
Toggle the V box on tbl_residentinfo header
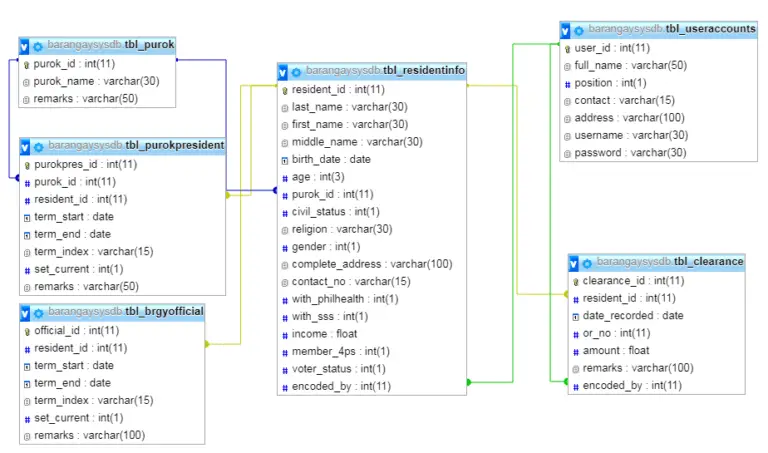pyautogui.click(x=284, y=72)
